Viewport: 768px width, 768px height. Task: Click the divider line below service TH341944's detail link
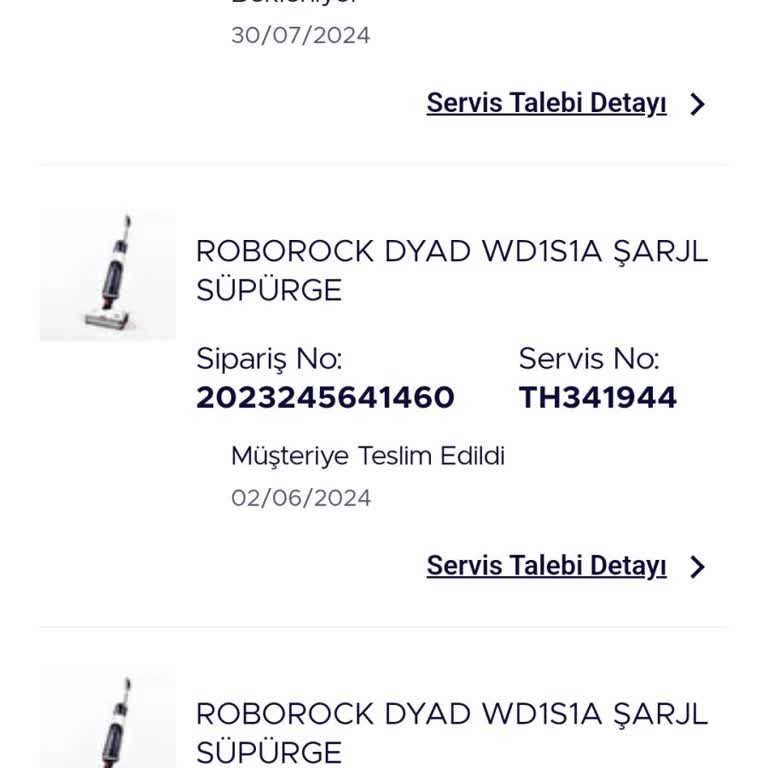tap(384, 628)
